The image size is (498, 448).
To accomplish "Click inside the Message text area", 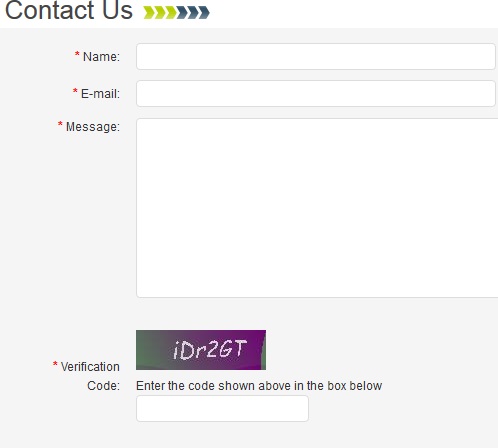I will click(317, 208).
